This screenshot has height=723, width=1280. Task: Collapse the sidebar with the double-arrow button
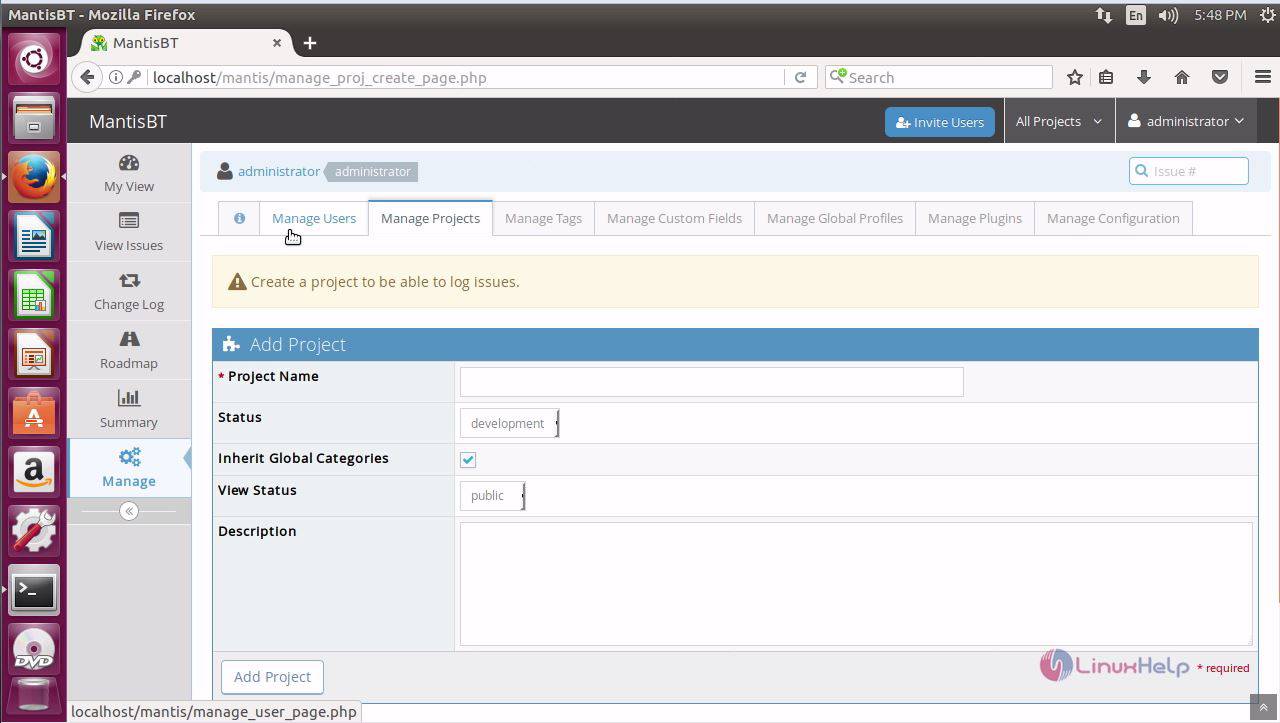point(129,511)
